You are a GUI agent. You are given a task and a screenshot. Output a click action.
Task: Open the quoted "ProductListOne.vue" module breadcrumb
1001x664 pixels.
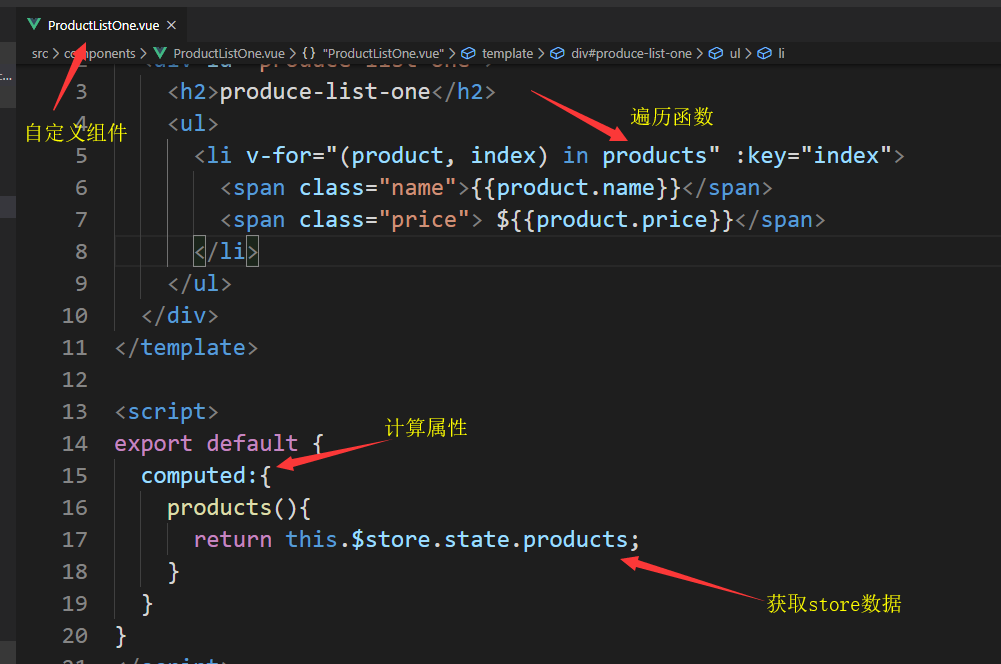pyautogui.click(x=384, y=53)
